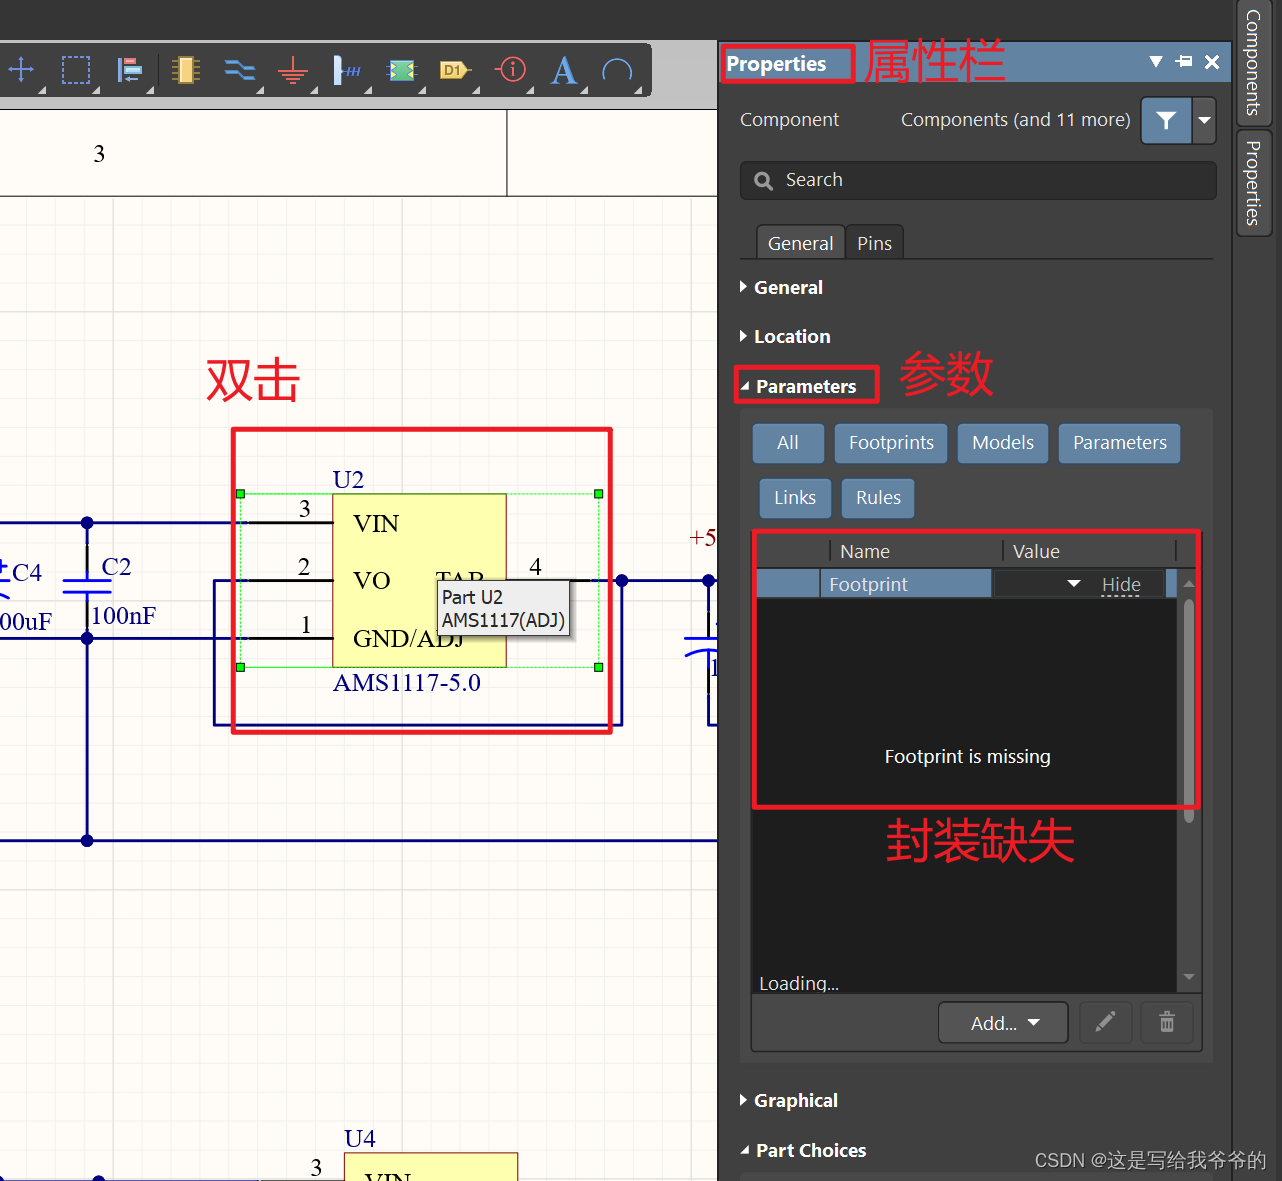Open the Components side tab
This screenshot has width=1282, height=1181.
(x=1253, y=62)
